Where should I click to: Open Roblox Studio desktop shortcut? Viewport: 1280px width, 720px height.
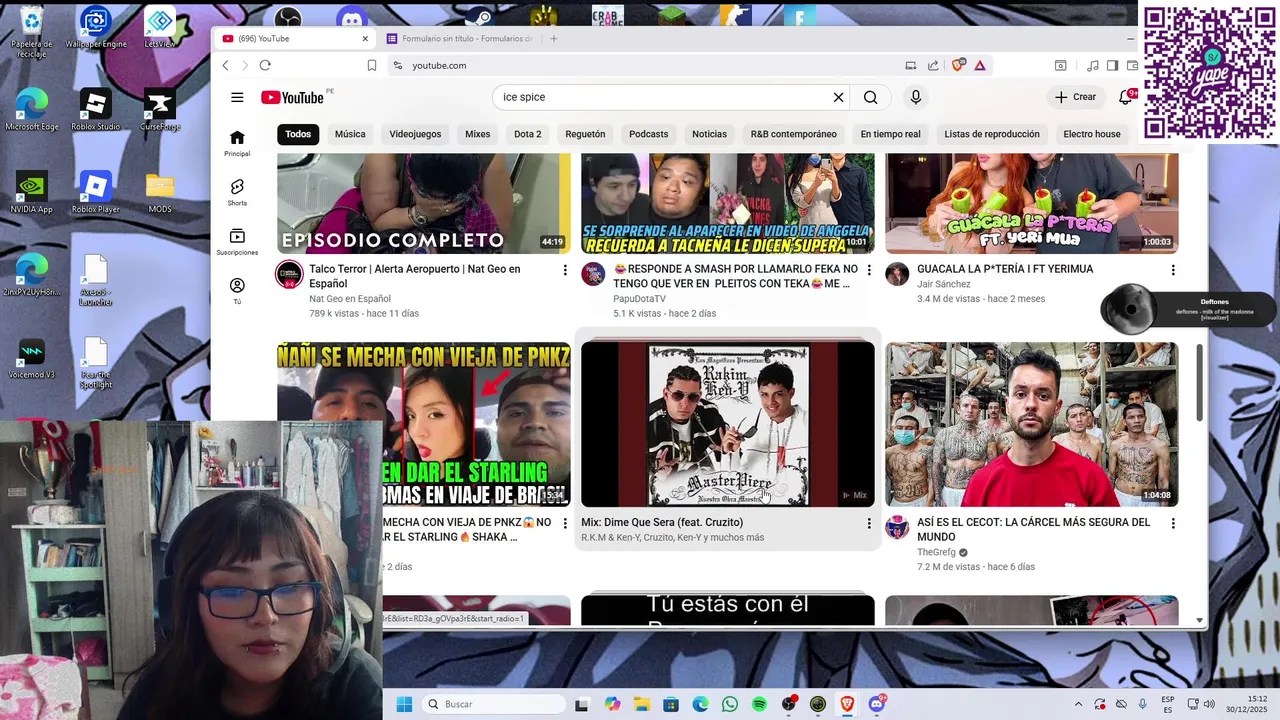tap(95, 110)
